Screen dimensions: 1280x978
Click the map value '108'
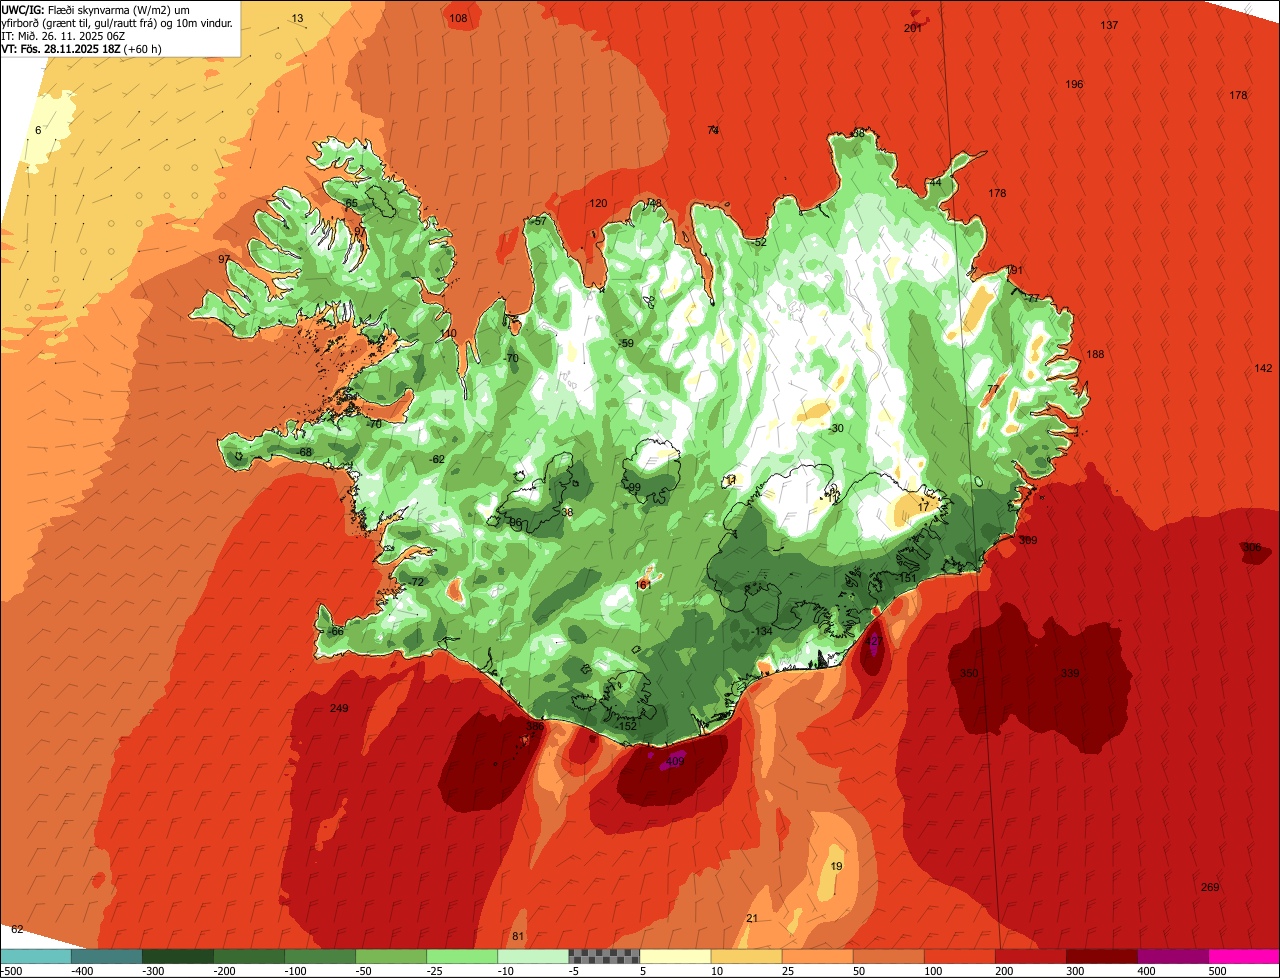click(458, 19)
